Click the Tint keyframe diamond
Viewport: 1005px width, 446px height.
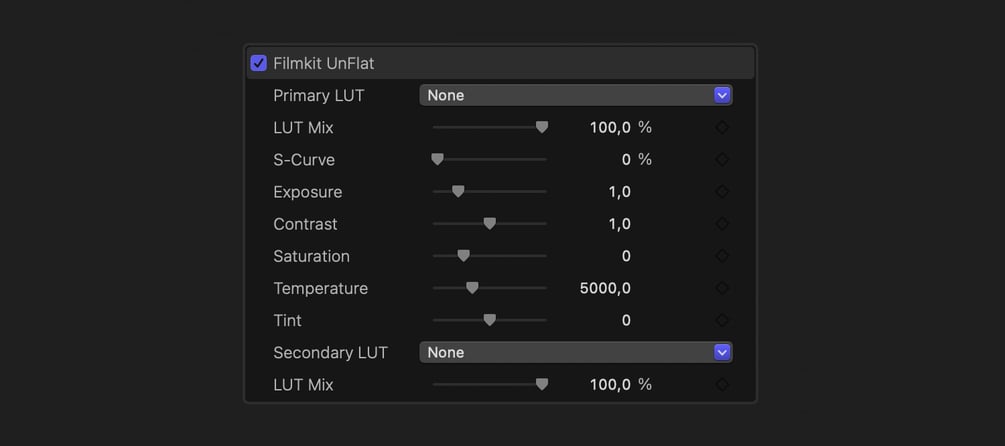(722, 320)
